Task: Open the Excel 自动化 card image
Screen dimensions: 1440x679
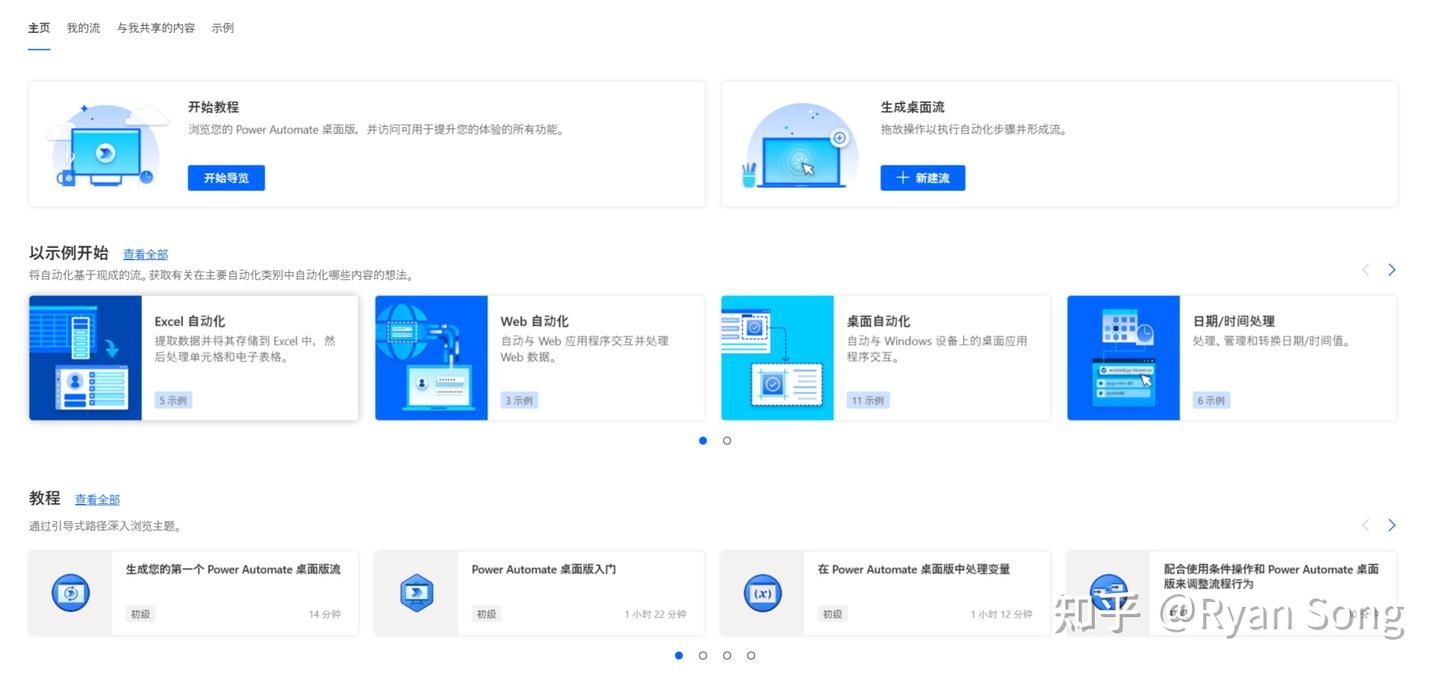Action: coord(86,358)
